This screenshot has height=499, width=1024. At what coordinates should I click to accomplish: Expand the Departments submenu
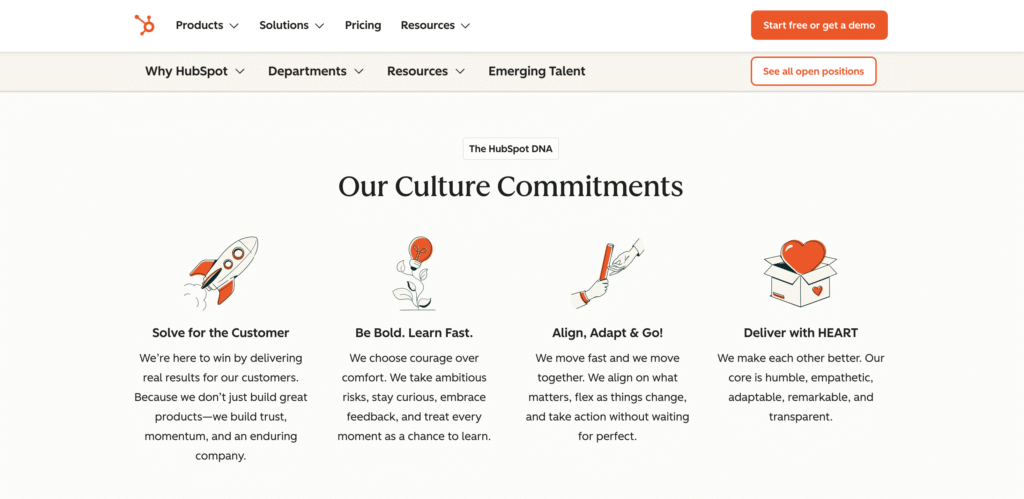coord(316,71)
